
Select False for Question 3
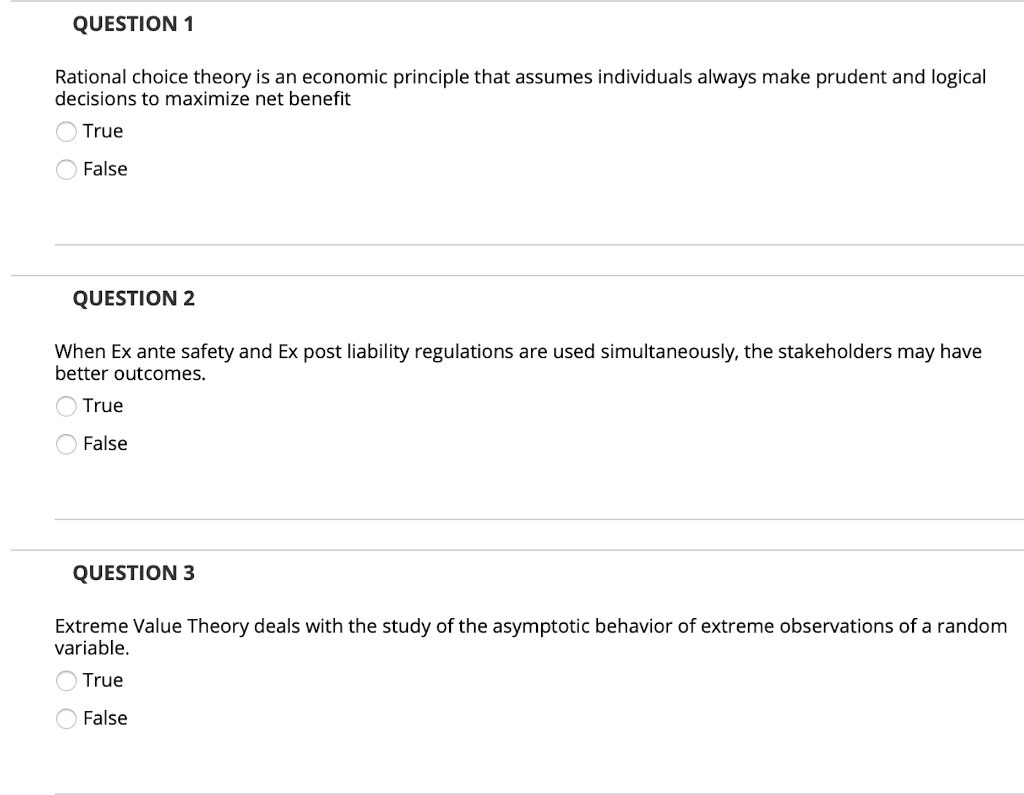click(66, 718)
